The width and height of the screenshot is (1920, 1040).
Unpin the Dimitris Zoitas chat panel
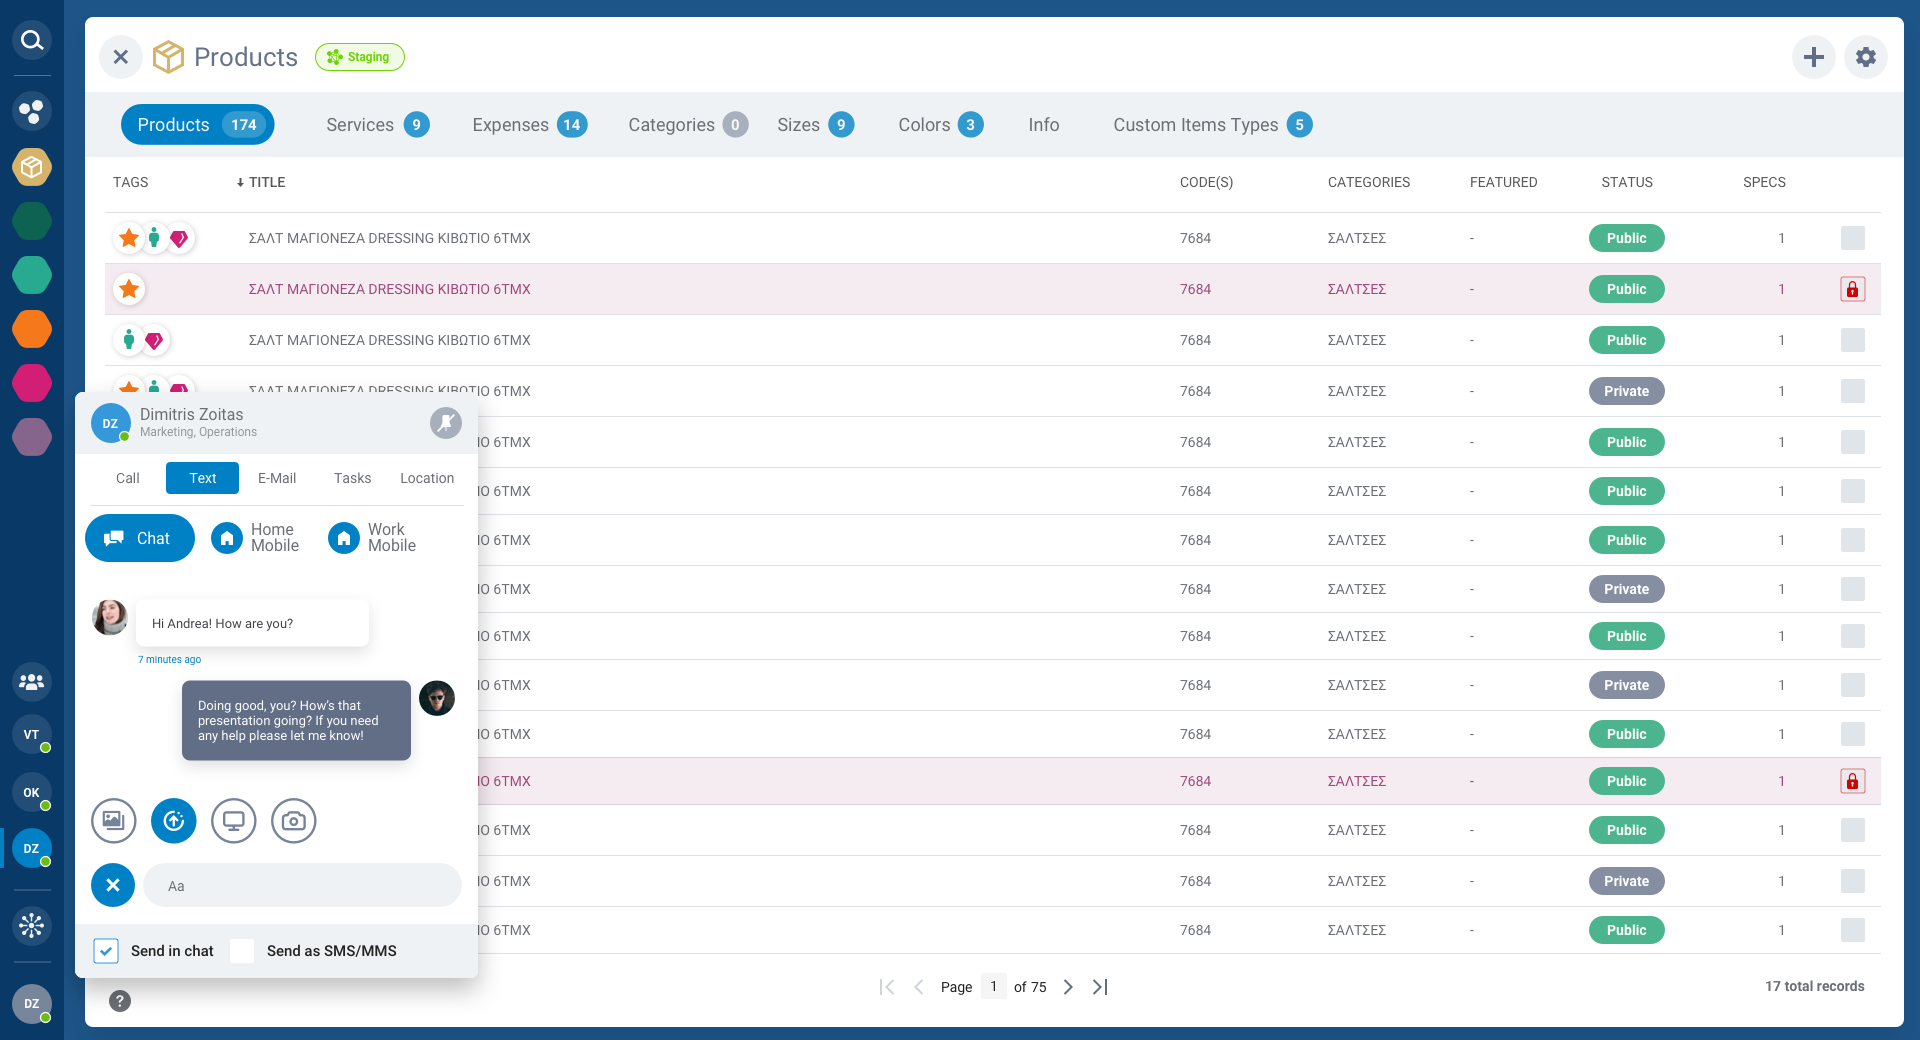point(445,423)
